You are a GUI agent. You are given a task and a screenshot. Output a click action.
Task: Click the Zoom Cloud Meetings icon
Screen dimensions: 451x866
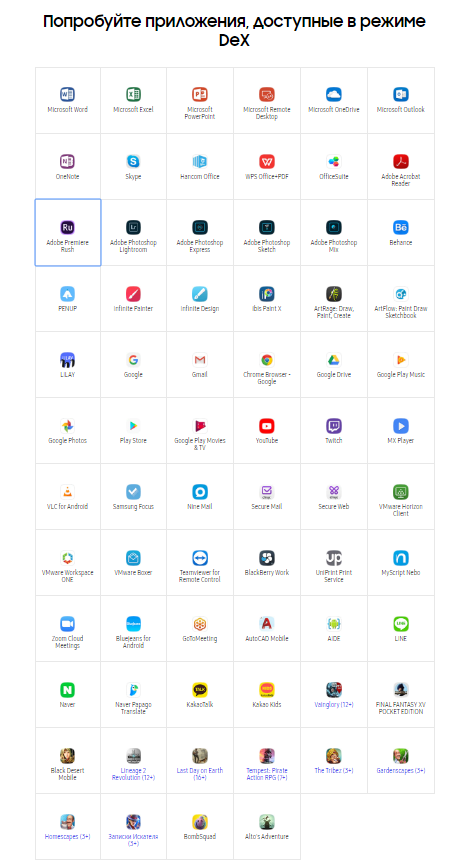[67, 624]
